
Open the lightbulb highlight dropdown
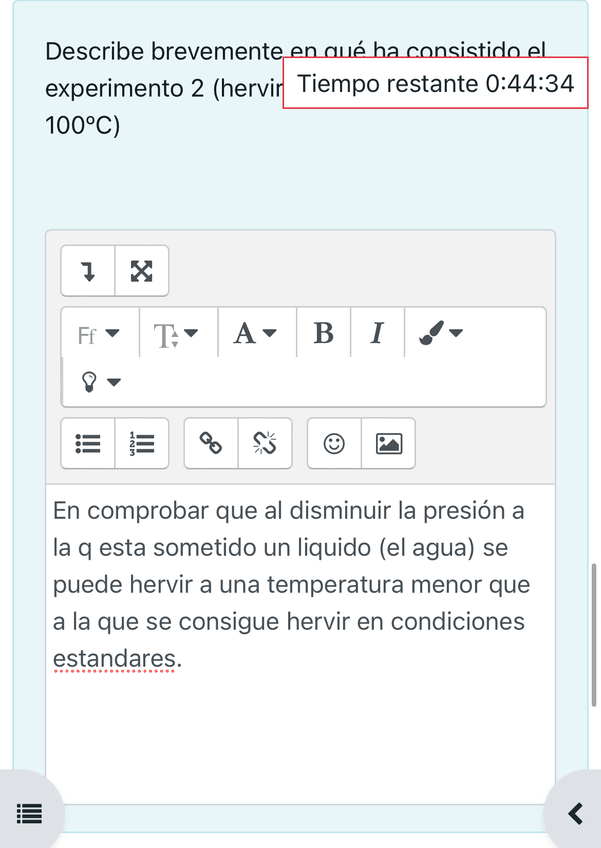point(99,381)
